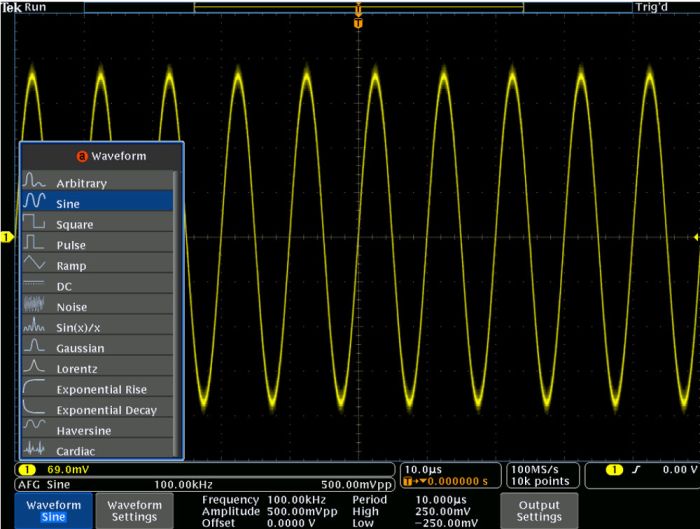Click the Waveform menu scrollbar

click(x=176, y=312)
